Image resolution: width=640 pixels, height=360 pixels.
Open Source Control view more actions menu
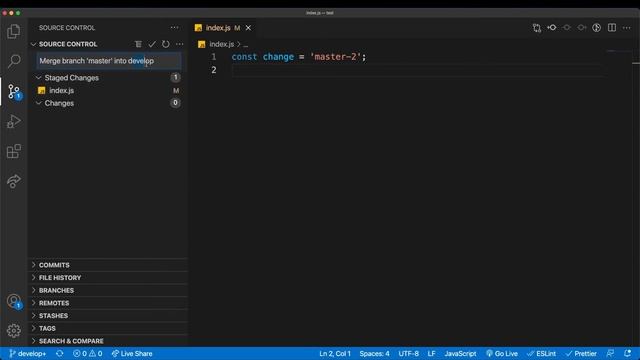point(174,28)
